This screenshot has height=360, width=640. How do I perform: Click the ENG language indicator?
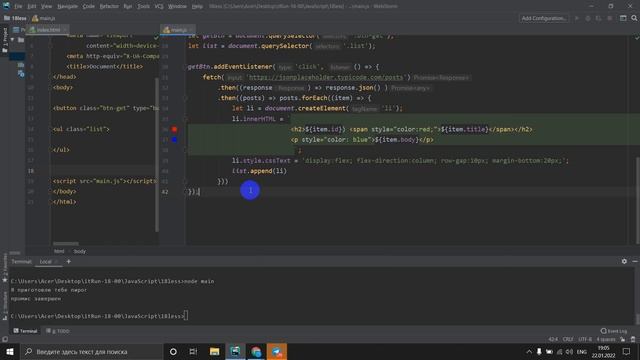point(582,352)
